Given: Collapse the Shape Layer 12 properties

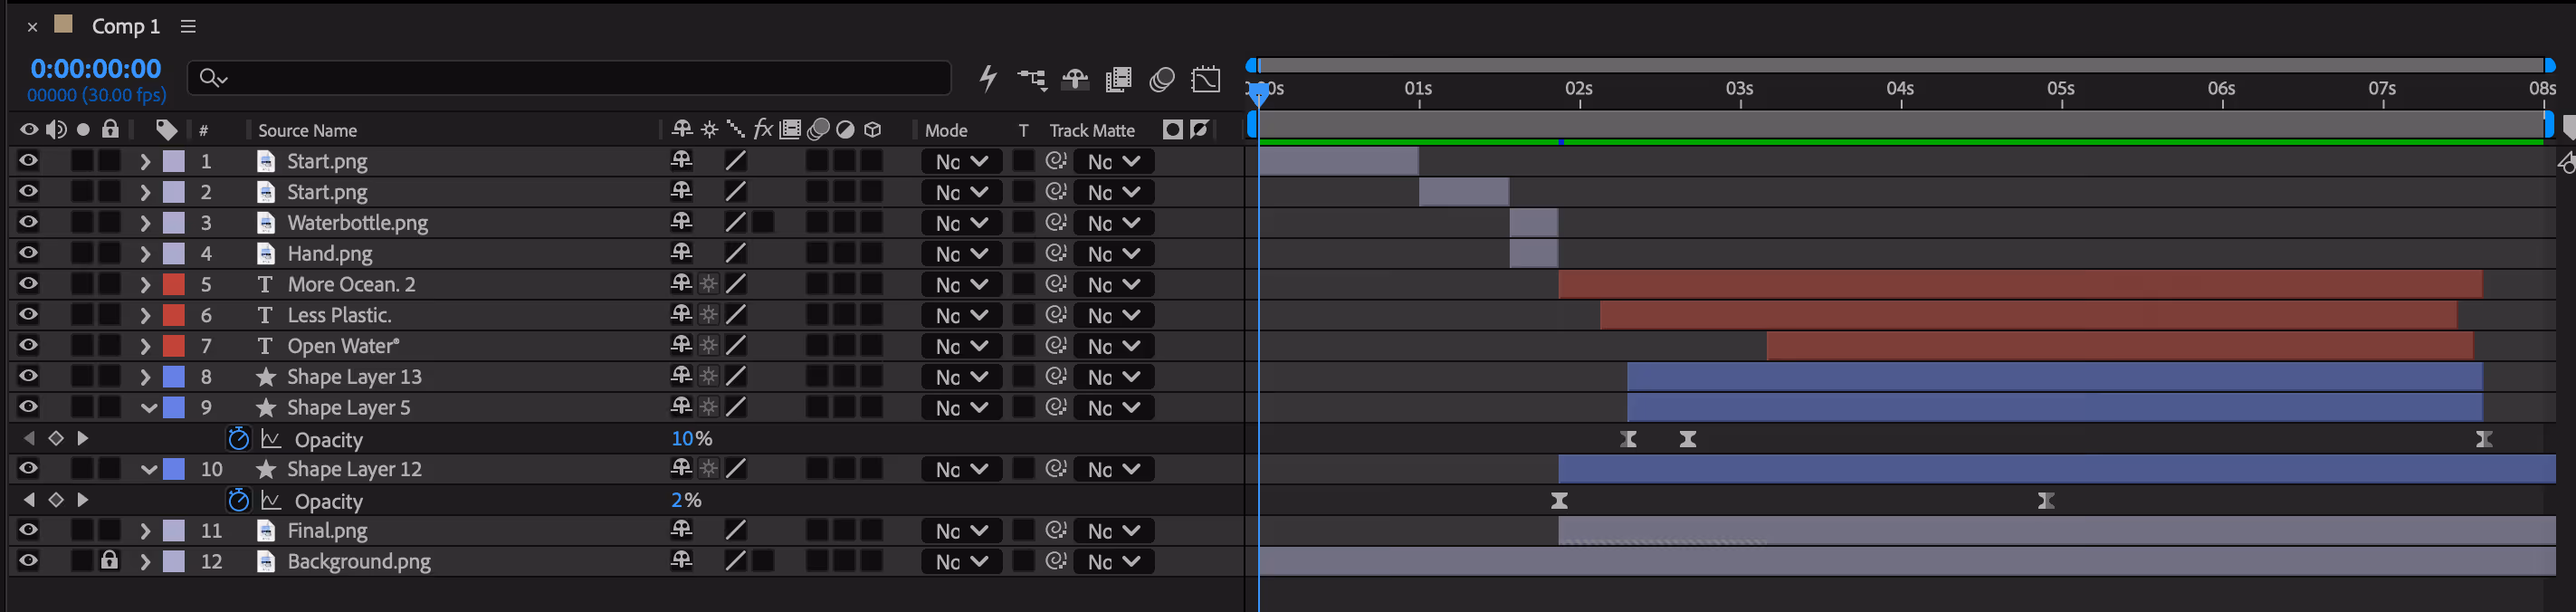Looking at the screenshot, I should (x=148, y=469).
